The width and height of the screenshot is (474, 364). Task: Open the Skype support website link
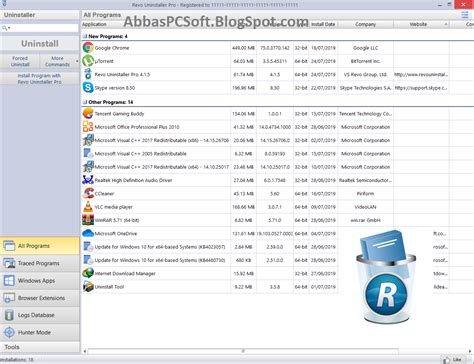(421, 88)
